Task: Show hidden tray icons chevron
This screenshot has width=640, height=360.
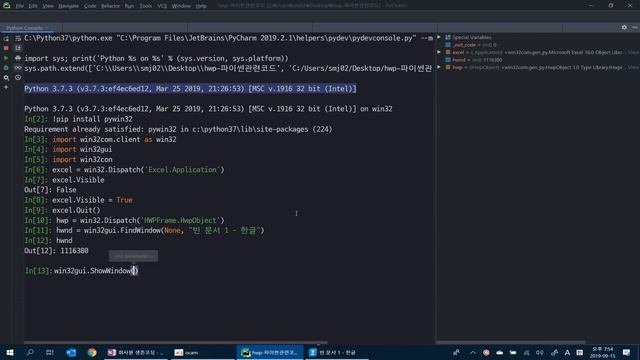Action: pos(473,353)
